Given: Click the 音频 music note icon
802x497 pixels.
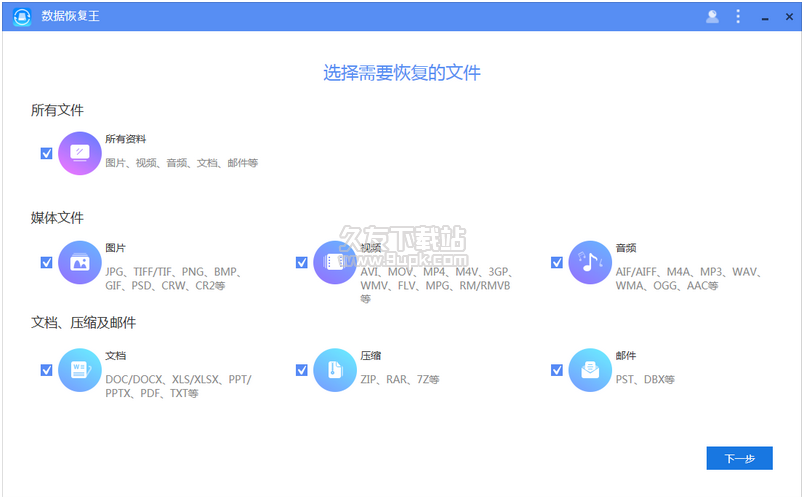Looking at the screenshot, I should click(x=590, y=262).
